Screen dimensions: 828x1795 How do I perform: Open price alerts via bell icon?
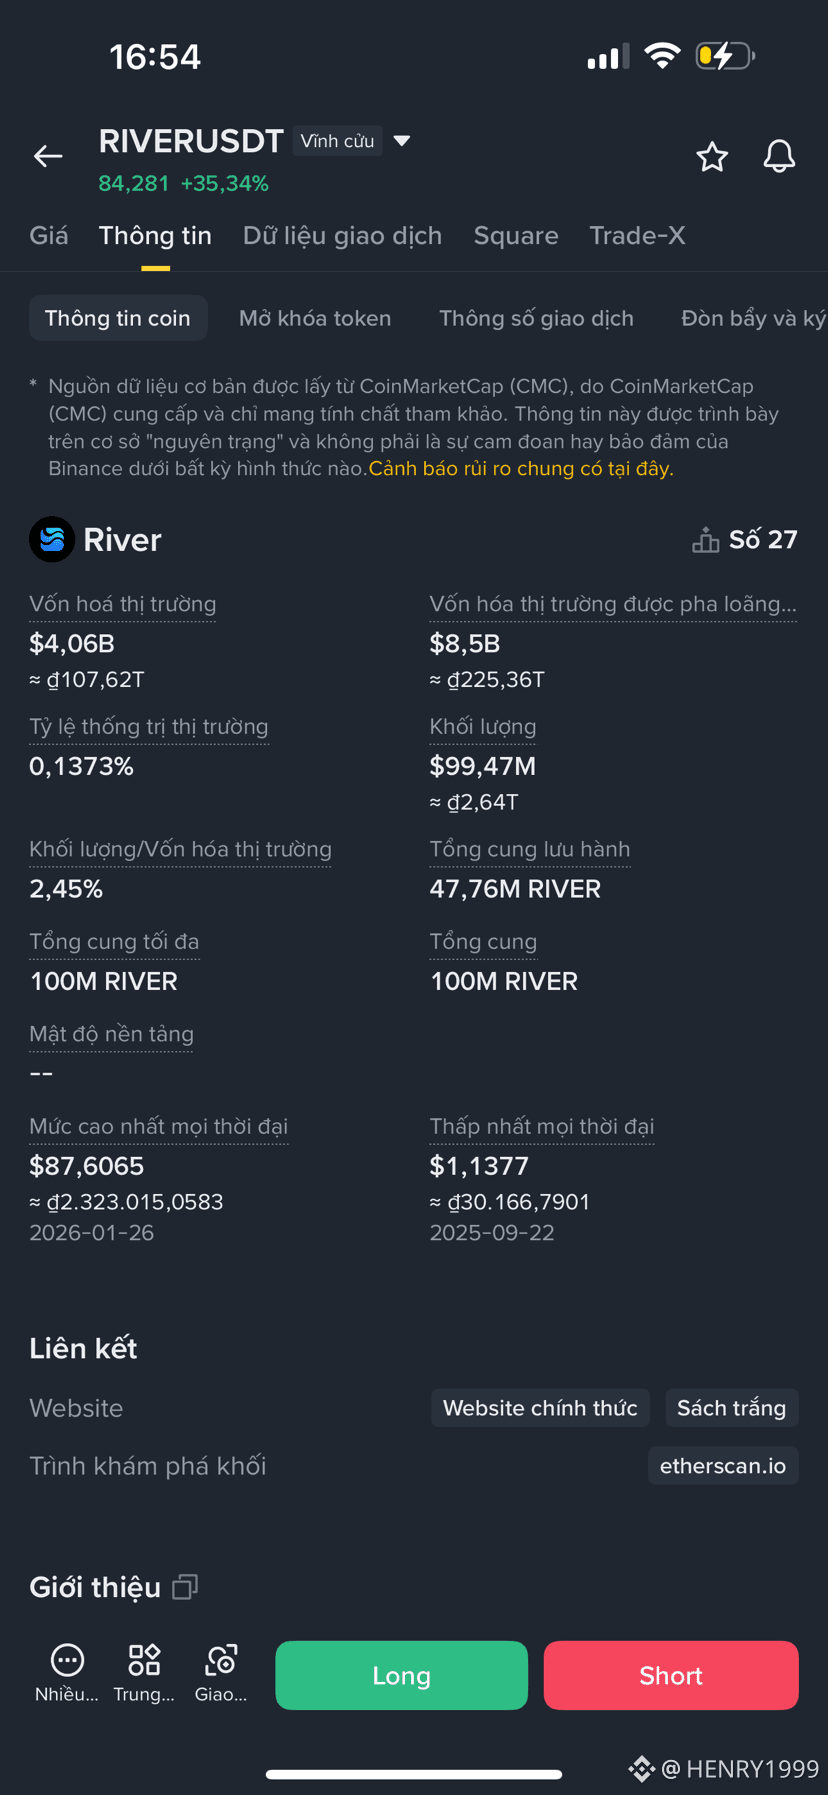pos(779,156)
